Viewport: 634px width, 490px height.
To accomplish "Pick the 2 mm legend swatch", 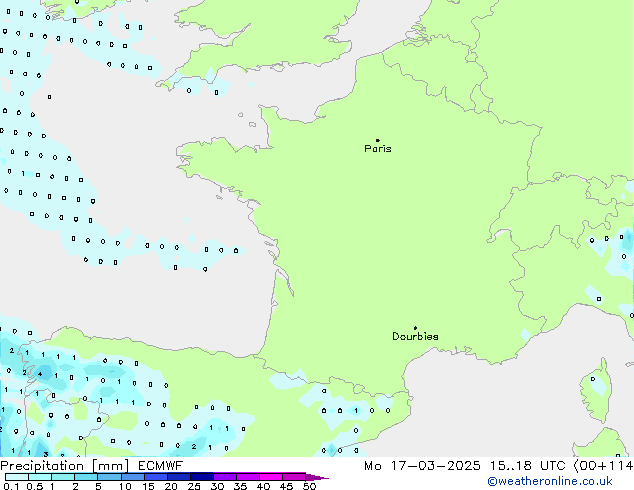I will pos(86,477).
